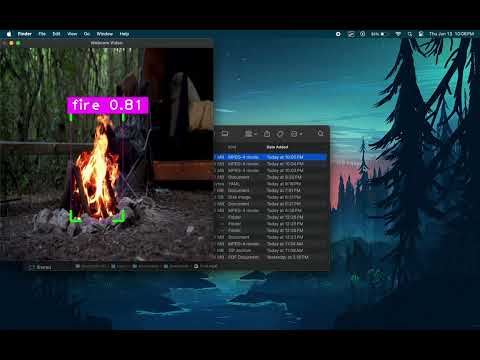Open the Finder menu
Viewport: 480px width, 360px height.
[25, 34]
